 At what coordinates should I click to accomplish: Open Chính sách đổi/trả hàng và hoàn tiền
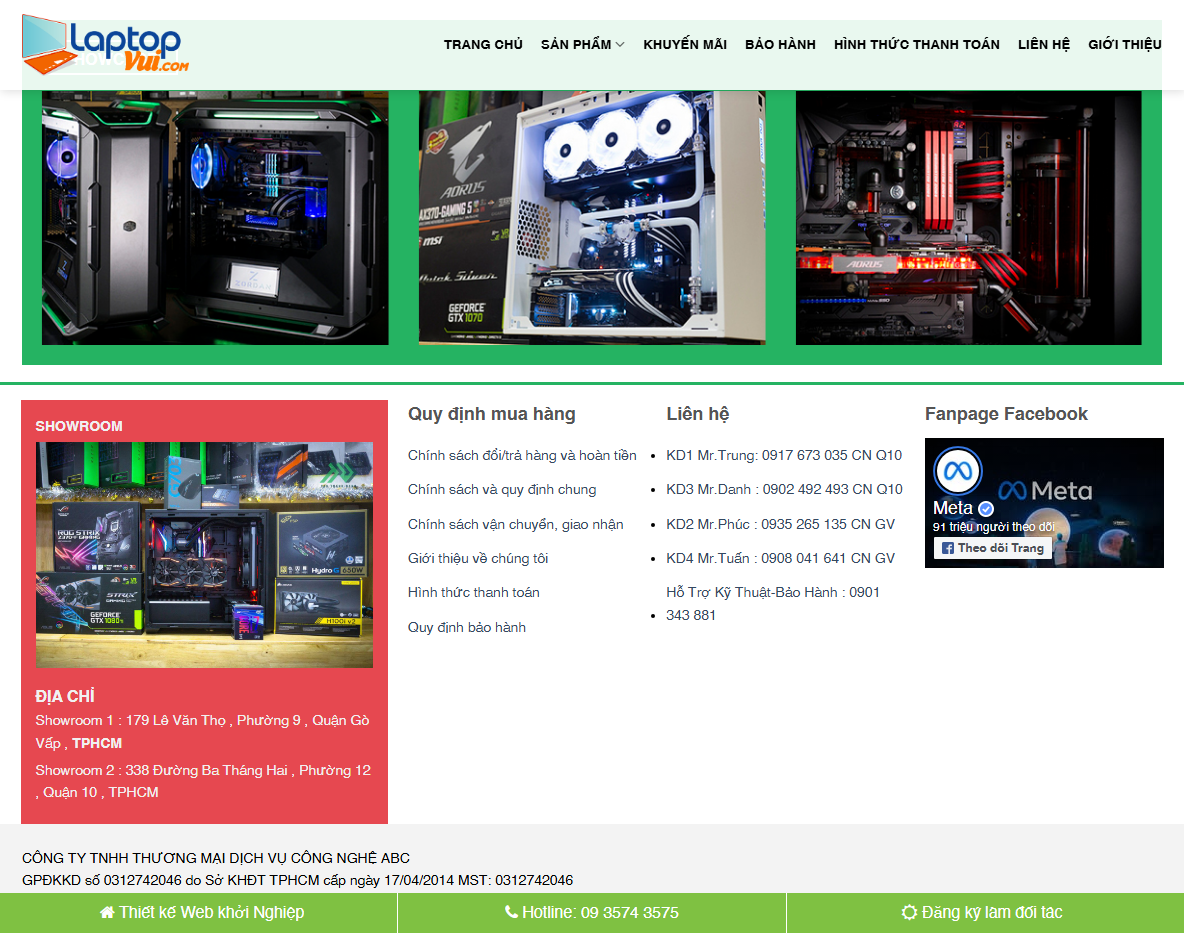coord(522,456)
